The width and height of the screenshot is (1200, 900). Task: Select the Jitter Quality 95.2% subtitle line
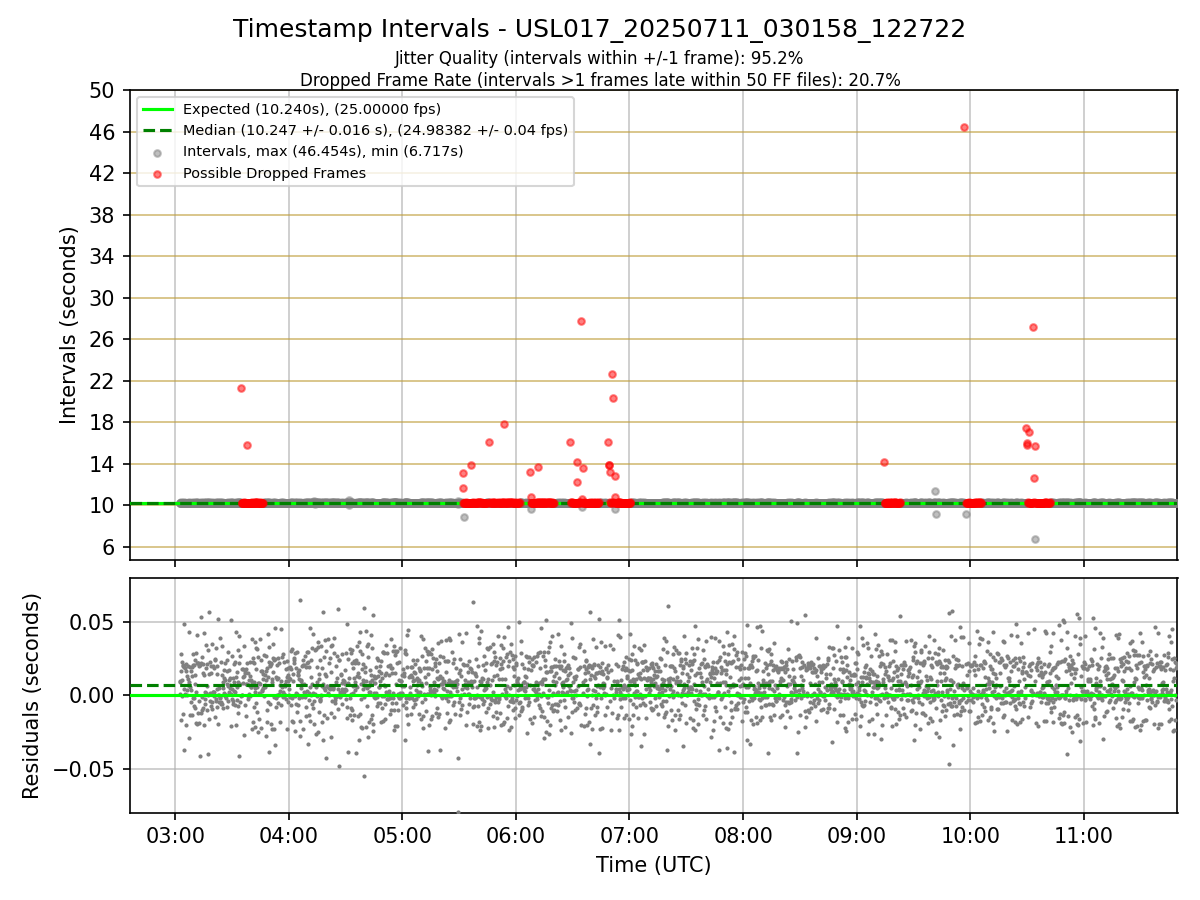tap(599, 58)
